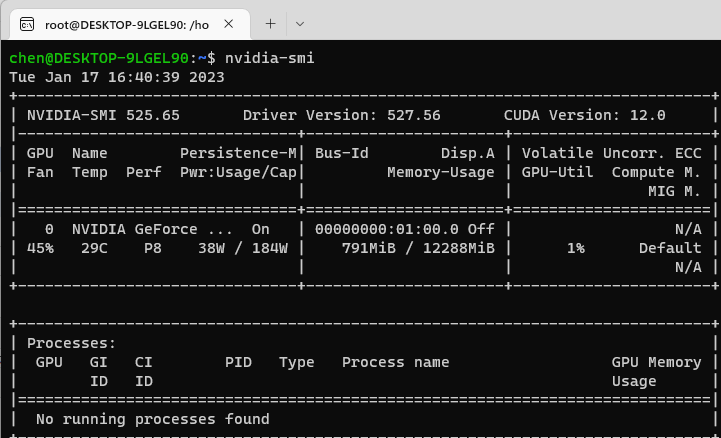Viewport: 721px width, 438px height.
Task: Select the root@DESKTOP-9LGEL90 tab title
Action: (130, 21)
